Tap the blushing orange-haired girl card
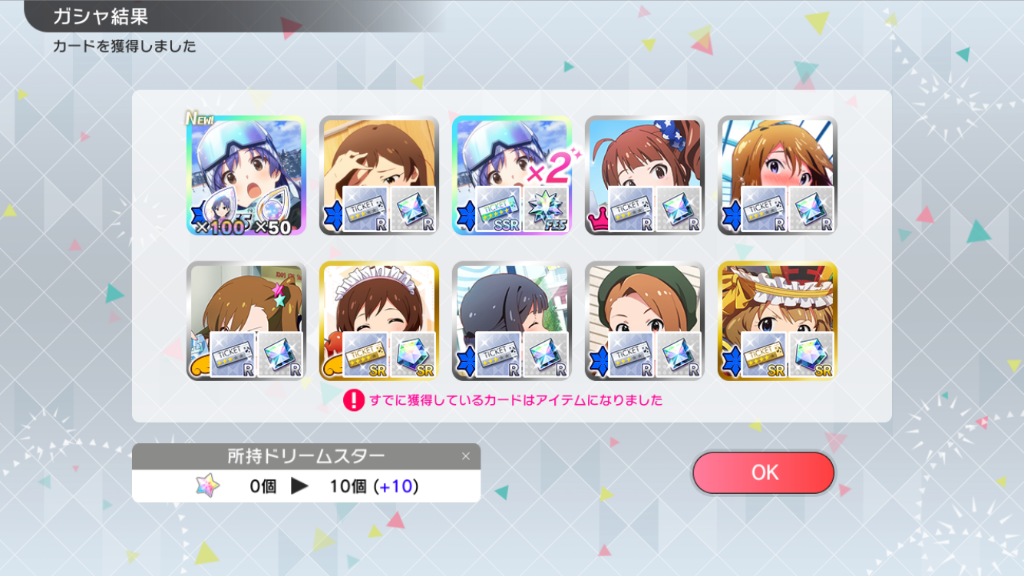Screen dimensions: 1024x576 pyautogui.click(x=777, y=176)
